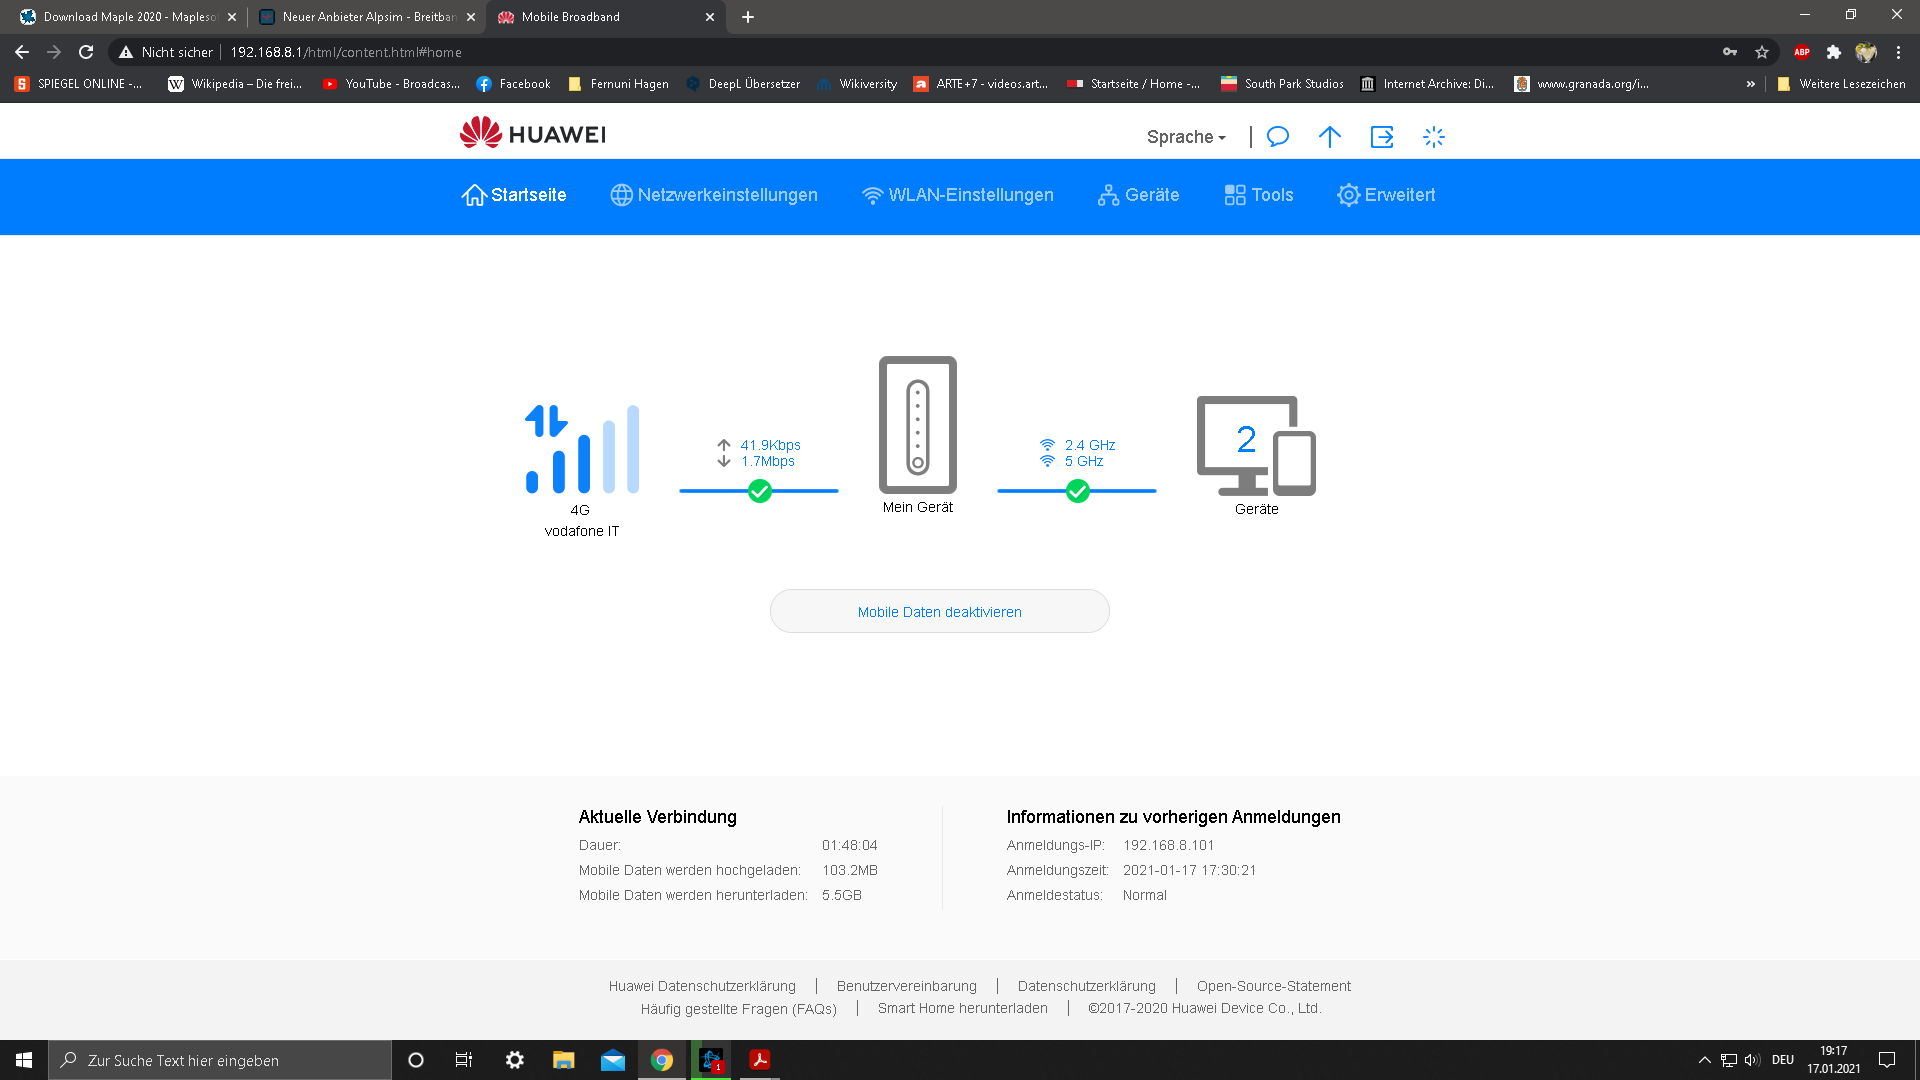Open Task View in taskbar
The height and width of the screenshot is (1080, 1920).
pos(464,1060)
